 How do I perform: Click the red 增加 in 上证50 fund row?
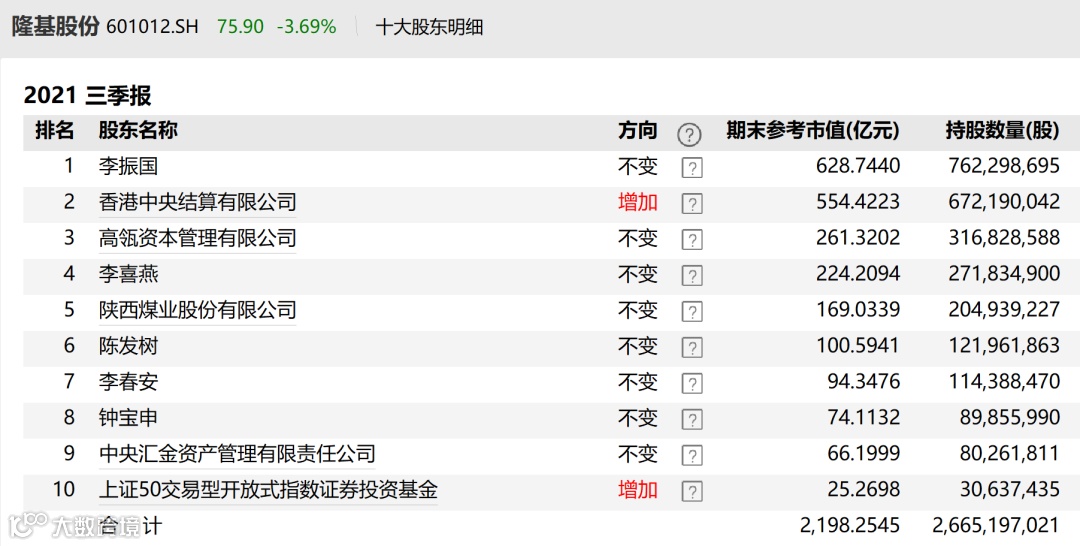click(638, 490)
